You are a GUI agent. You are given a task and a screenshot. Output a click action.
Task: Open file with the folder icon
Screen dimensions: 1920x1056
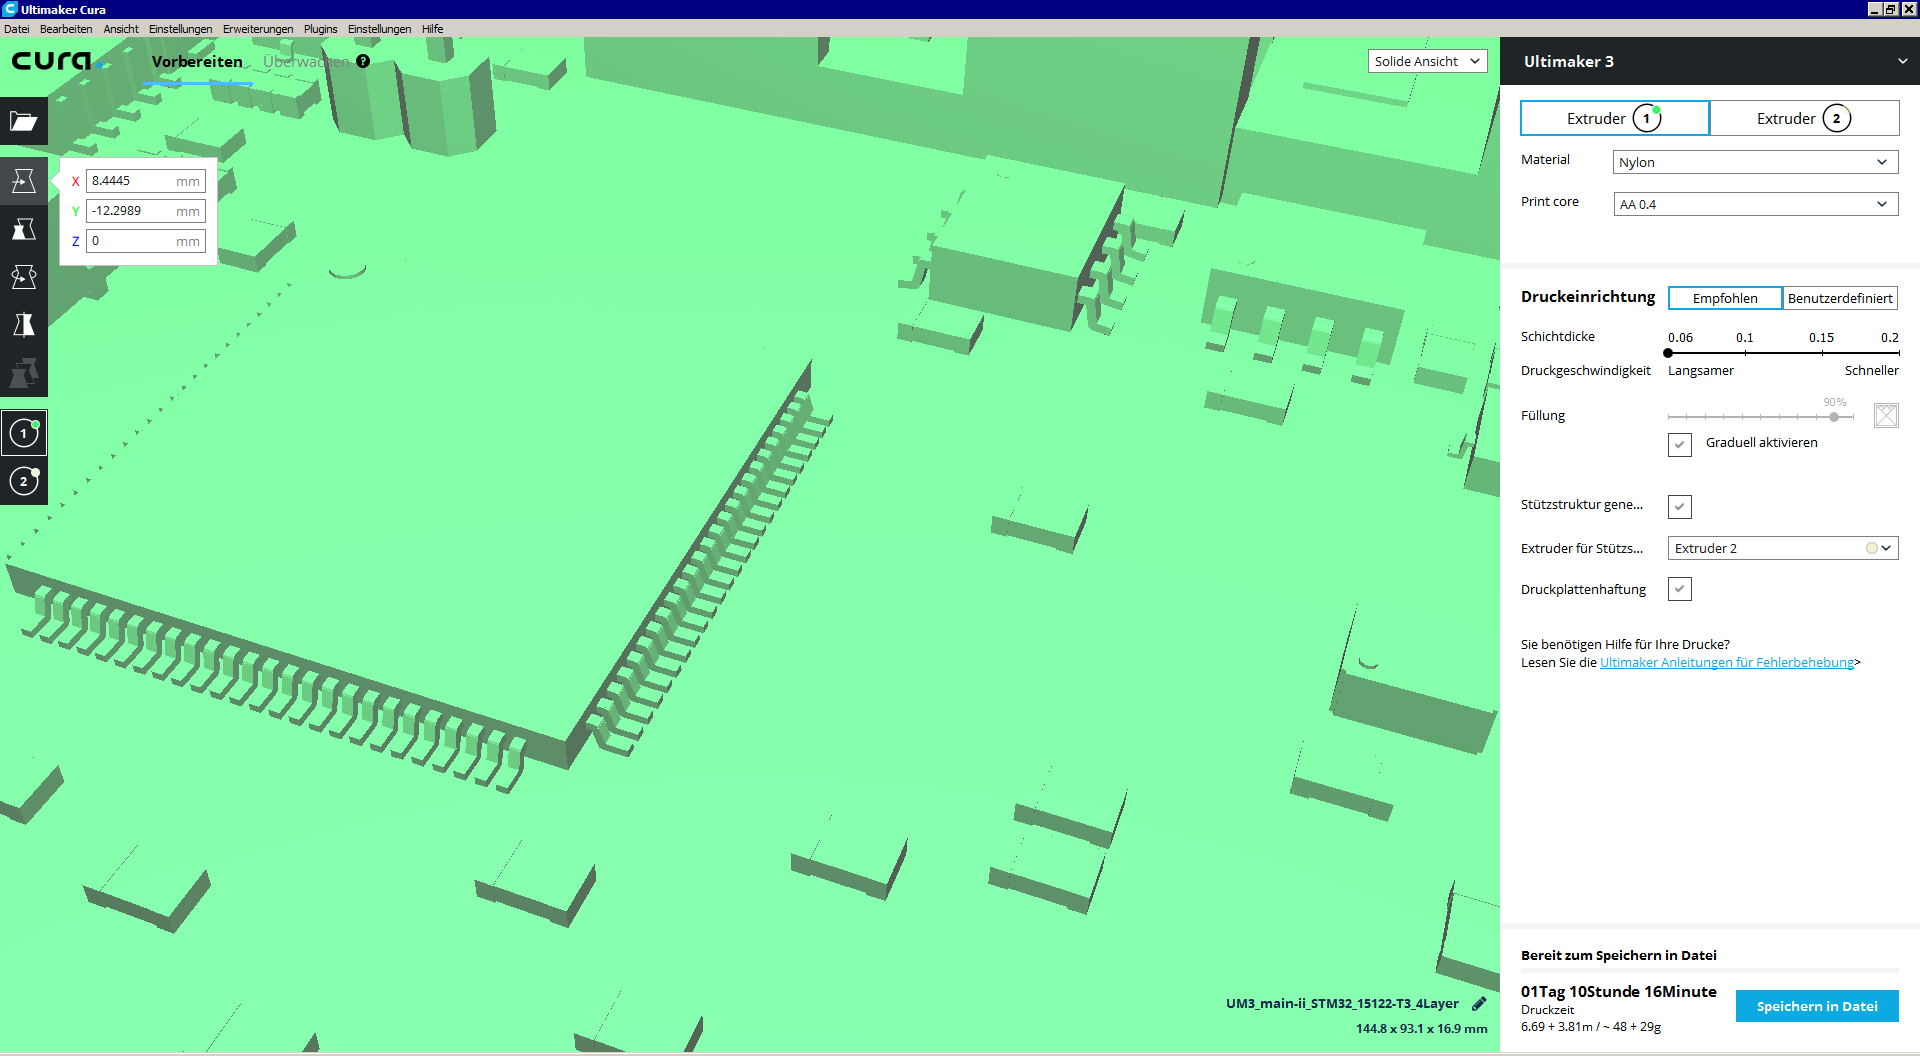point(24,122)
